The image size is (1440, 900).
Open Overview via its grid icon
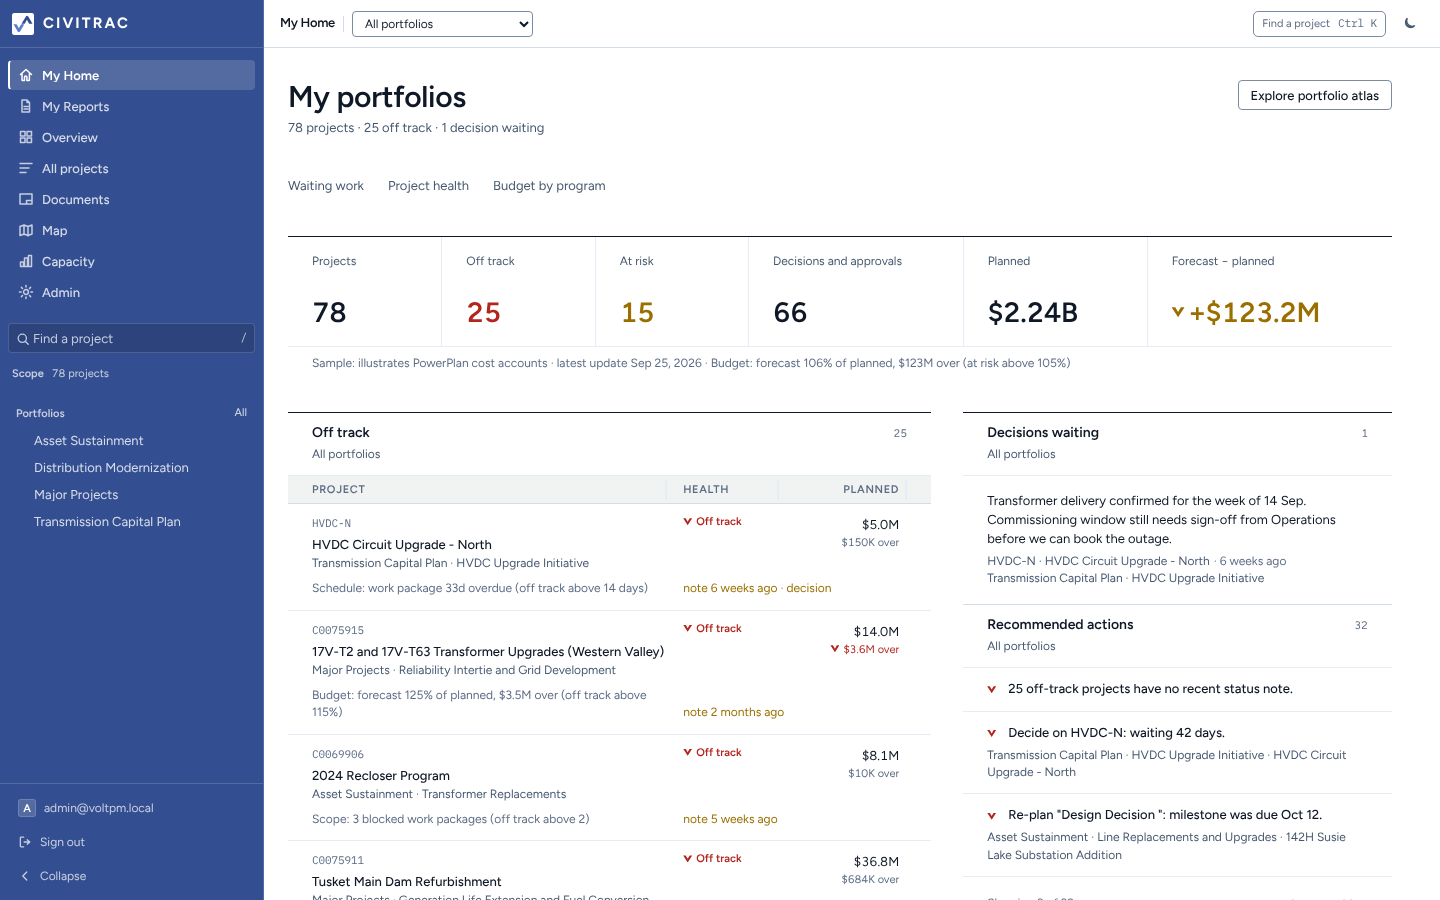(x=26, y=137)
